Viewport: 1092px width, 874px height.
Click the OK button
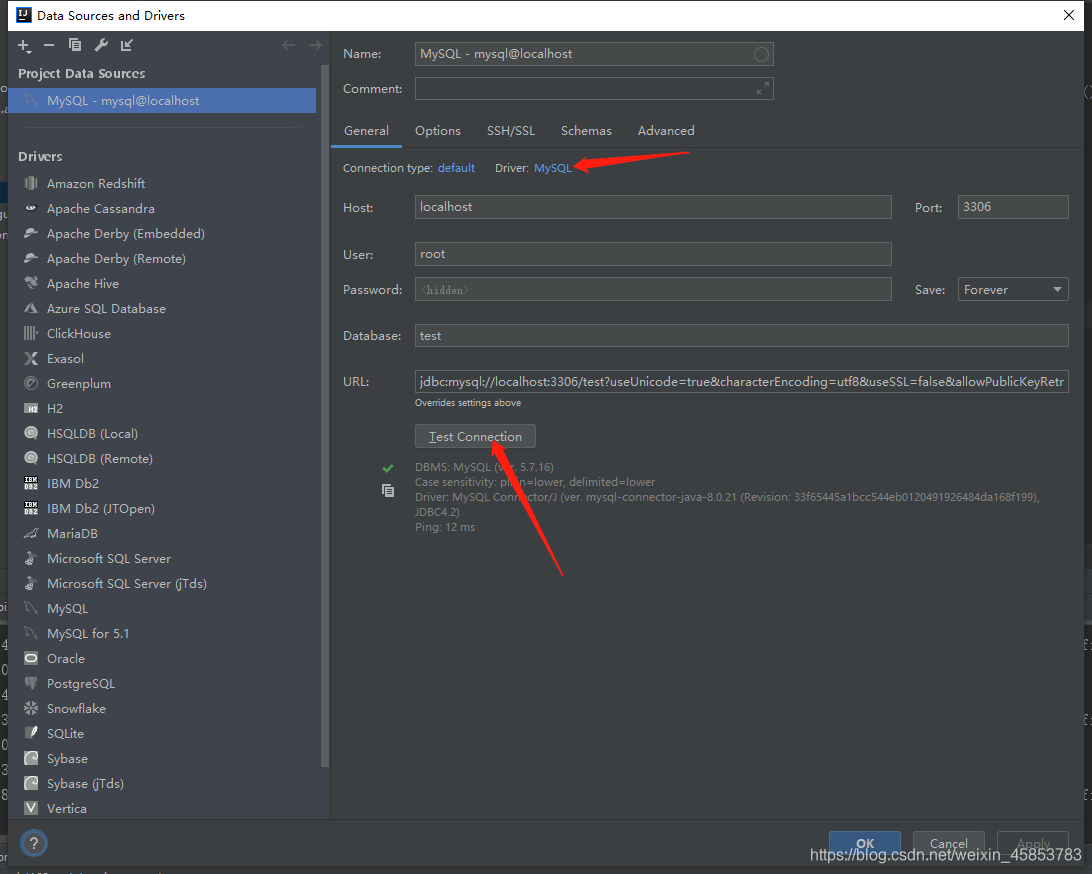865,843
